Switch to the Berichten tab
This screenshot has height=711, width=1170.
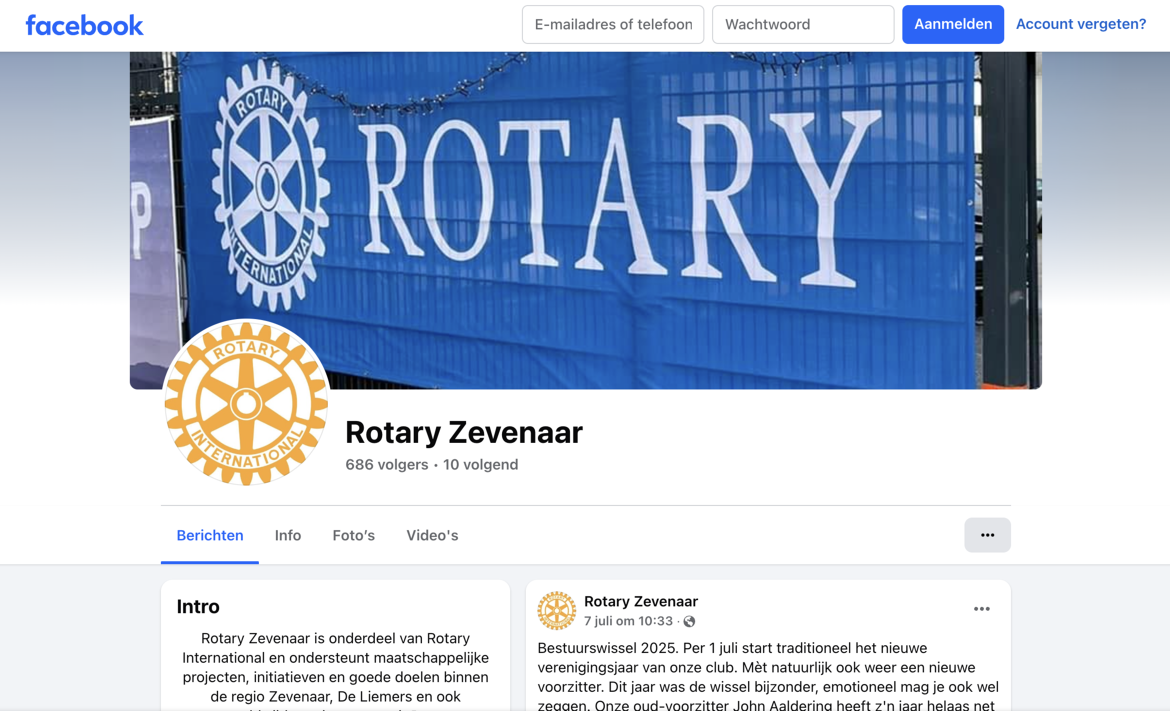point(210,535)
